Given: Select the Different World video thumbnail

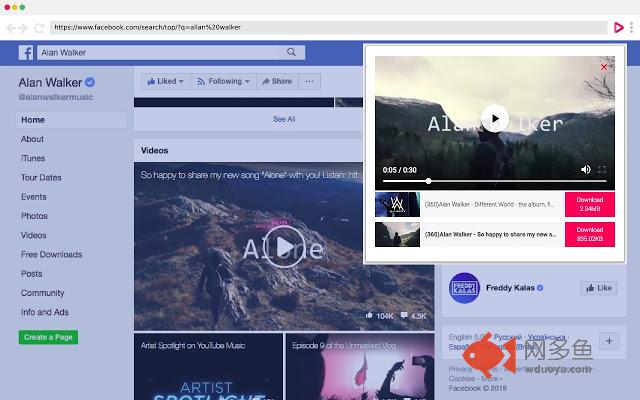Looking at the screenshot, I should point(397,204).
